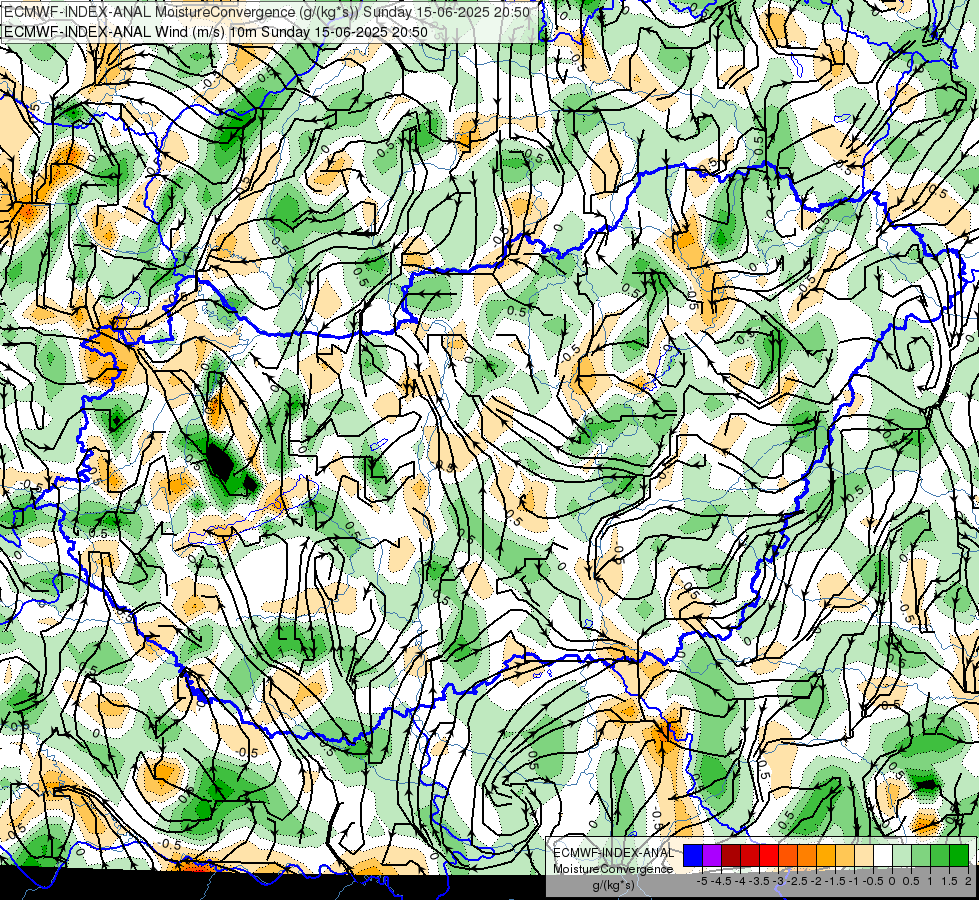Click the 2 tick label at the legend scale's end
Screen dimensions: 979x900
click(x=968, y=881)
